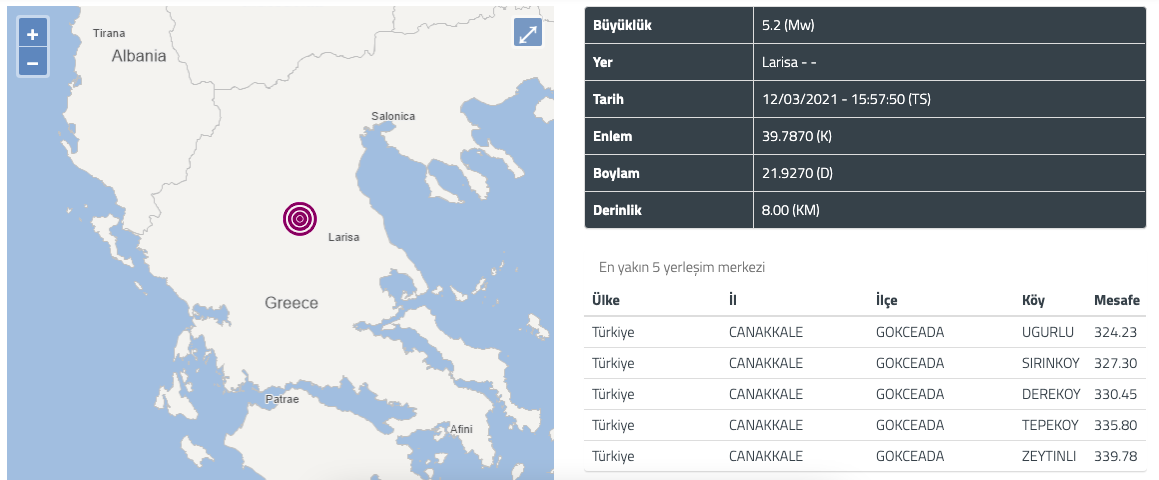This screenshot has width=1159, height=480.
Task: Zoom in the map with plus button
Action: (33, 34)
